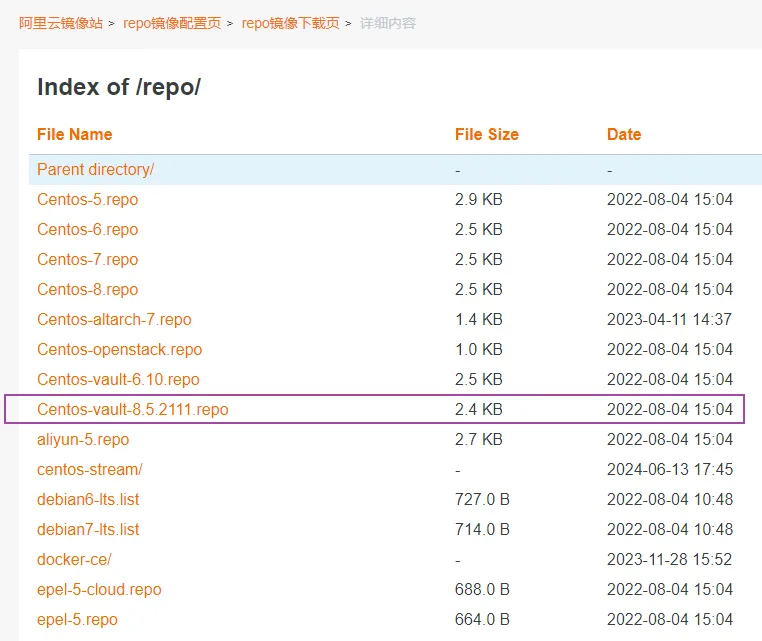Open the Parent directory link
This screenshot has width=762, height=641.
95,169
